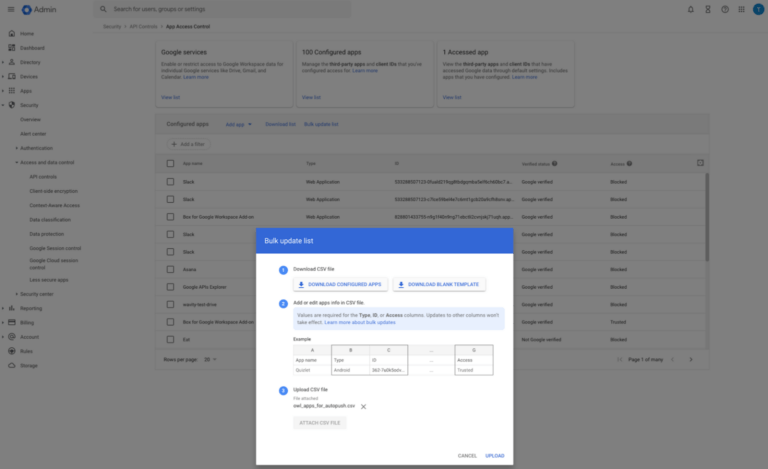768x469 pixels.
Task: View list of accessed apps
Action: click(x=452, y=97)
